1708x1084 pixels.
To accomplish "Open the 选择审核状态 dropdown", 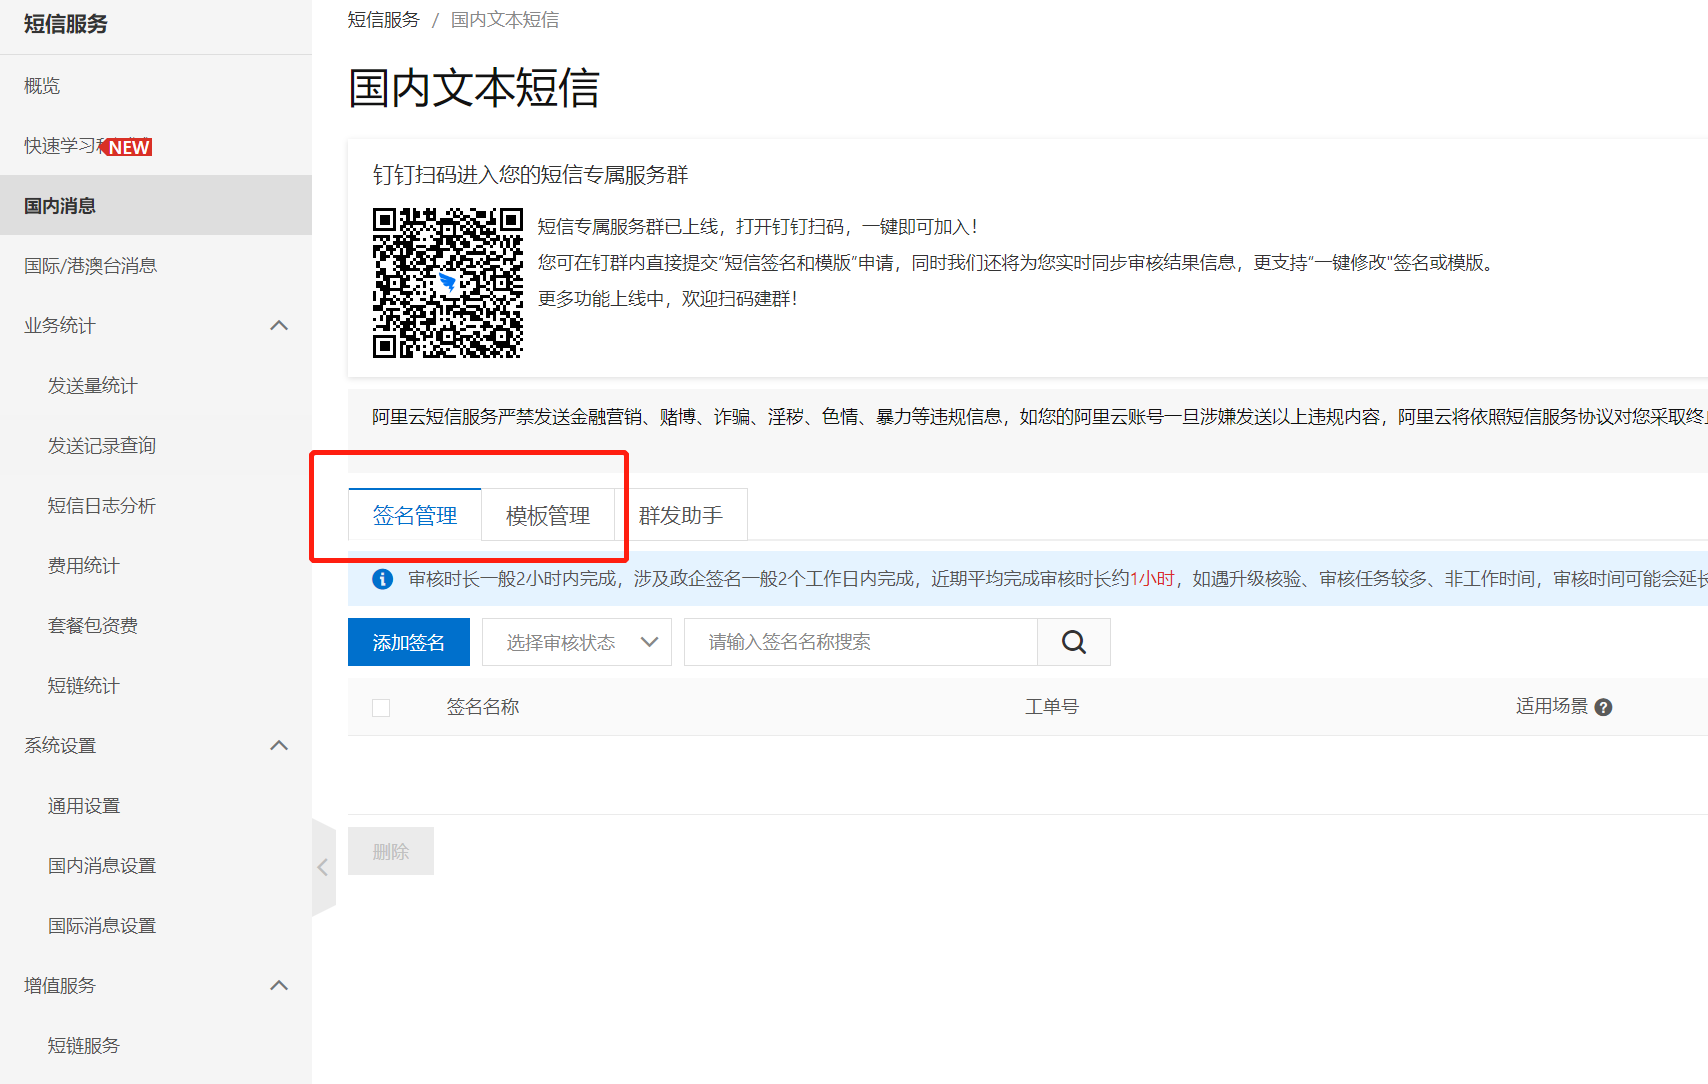I will click(x=576, y=642).
